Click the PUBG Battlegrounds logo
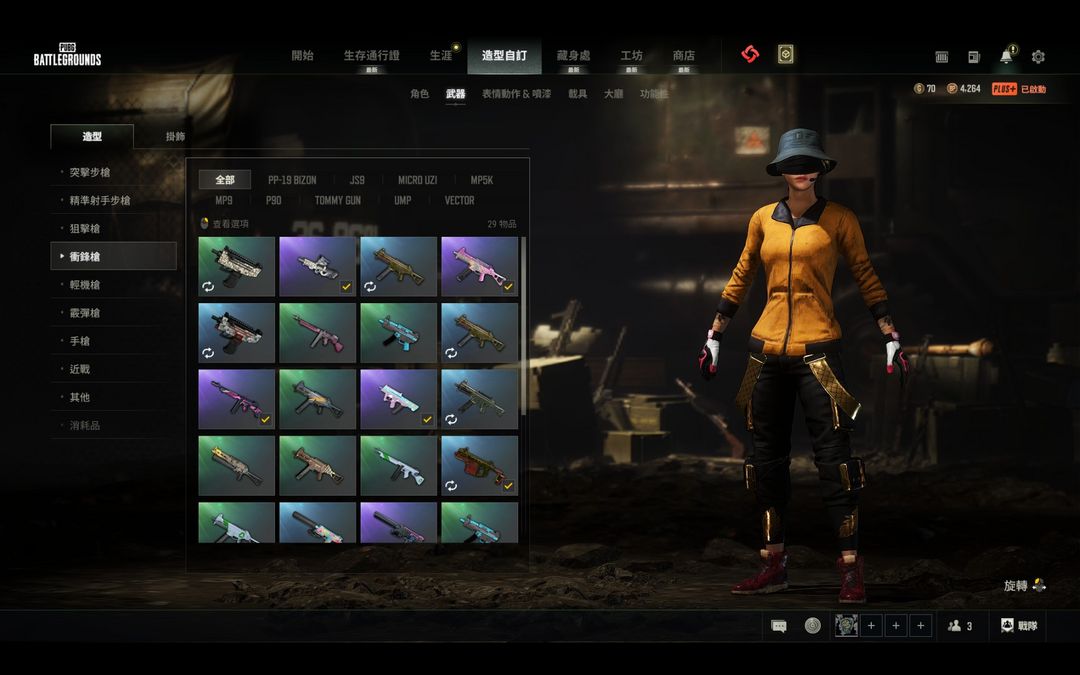 (68, 54)
